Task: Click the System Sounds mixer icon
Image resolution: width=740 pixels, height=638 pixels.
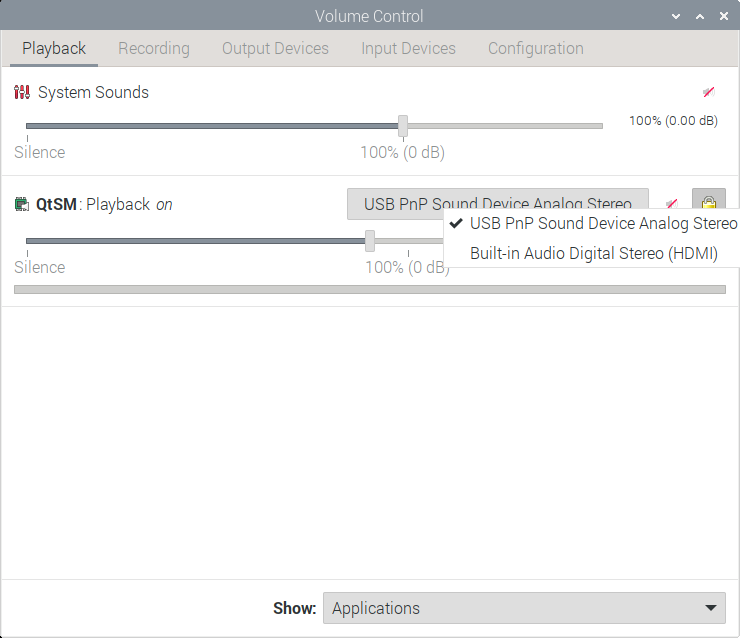Action: pyautogui.click(x=22, y=93)
